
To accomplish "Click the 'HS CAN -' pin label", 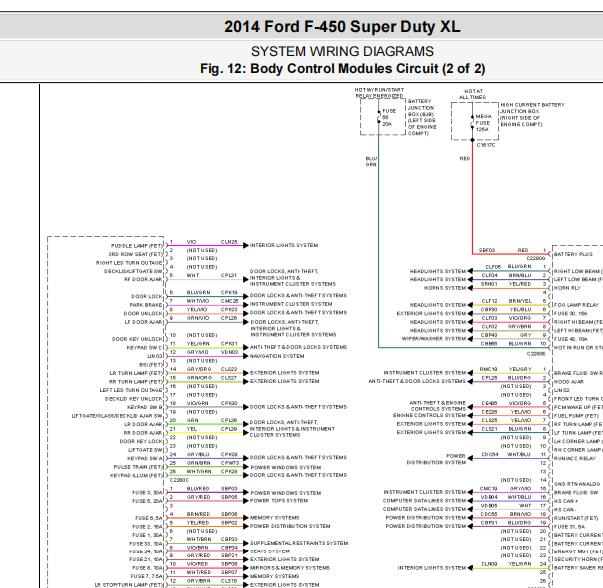I will [x=565, y=510].
